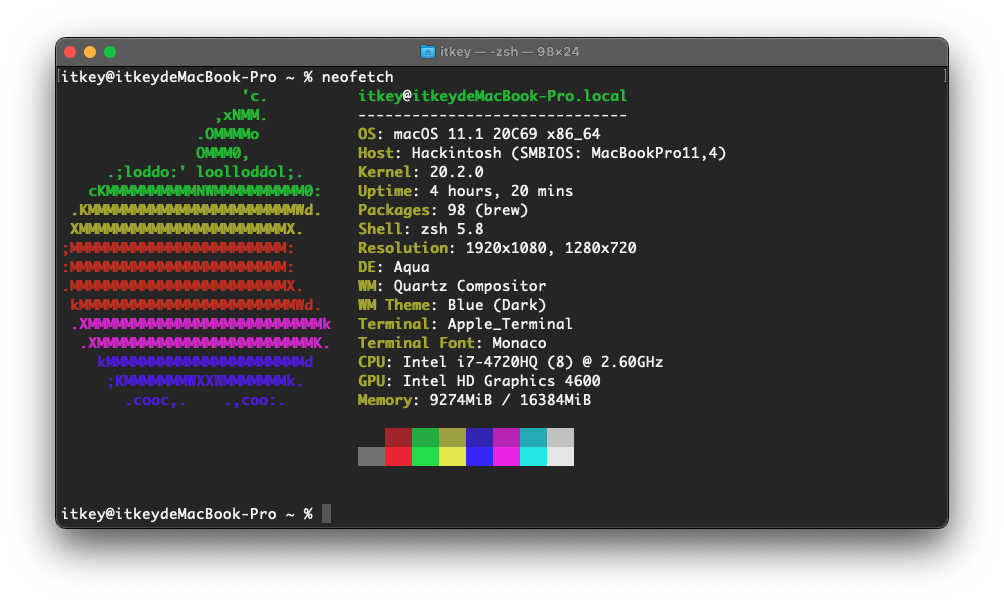Viewport: 1004px width, 602px height.
Task: Click the dark teal color block in top row
Action: point(533,437)
